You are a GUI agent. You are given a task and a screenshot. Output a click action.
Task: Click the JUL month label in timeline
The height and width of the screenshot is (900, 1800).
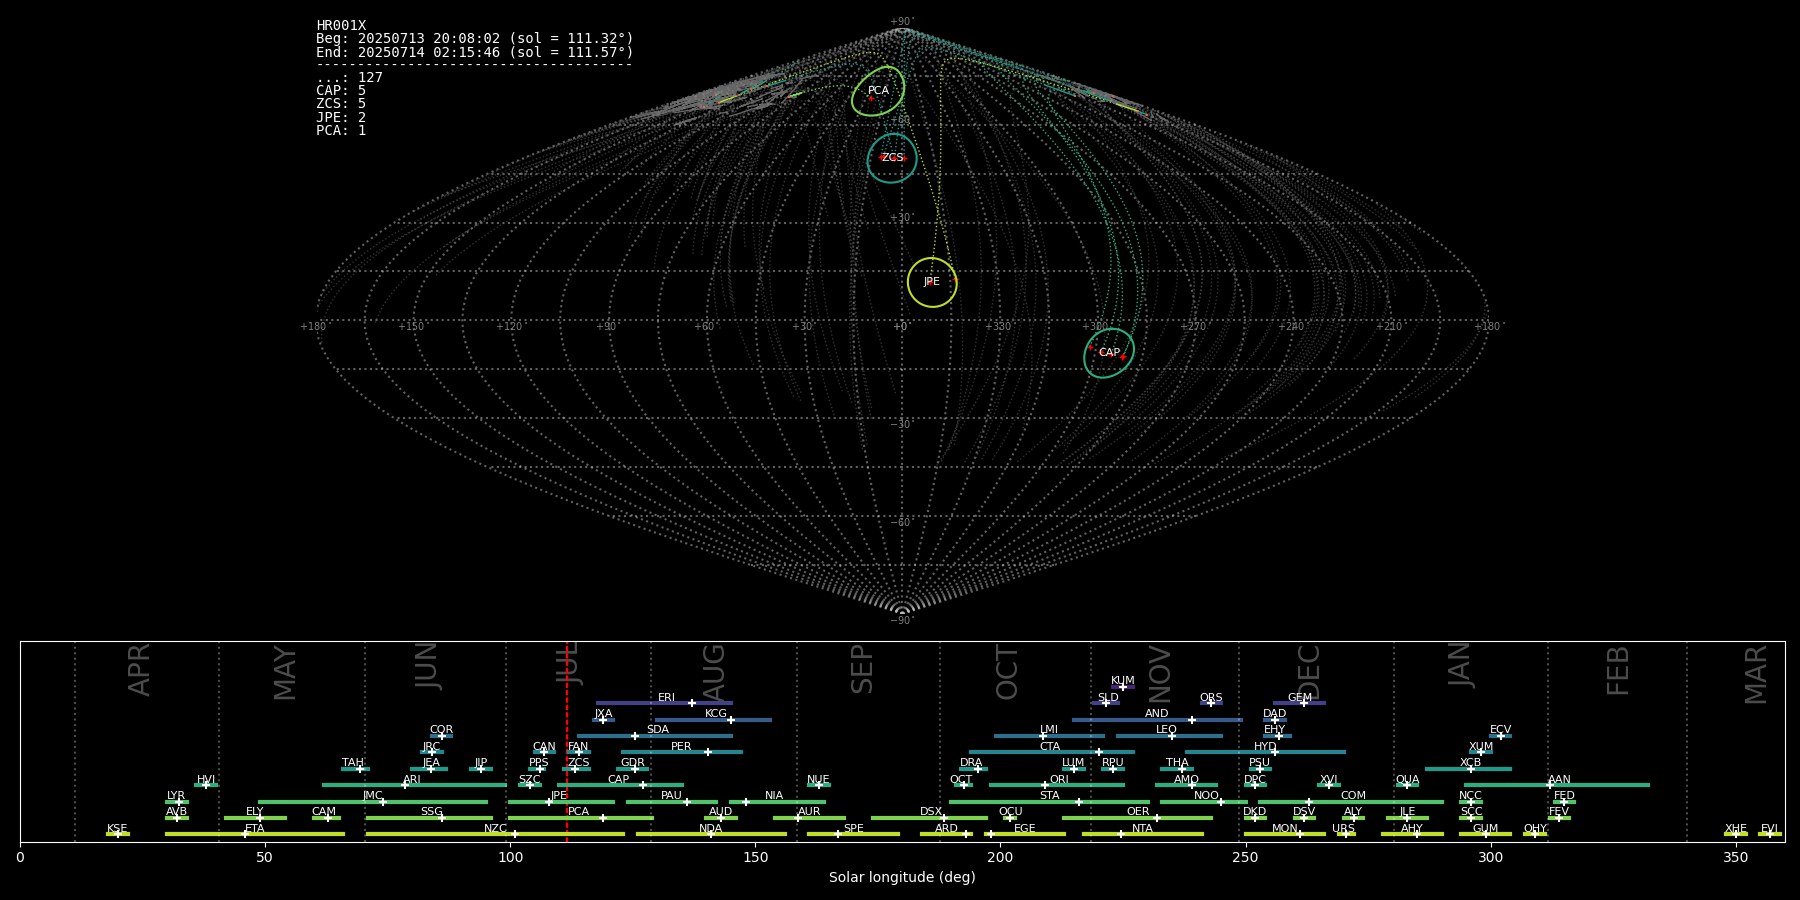coord(568,662)
